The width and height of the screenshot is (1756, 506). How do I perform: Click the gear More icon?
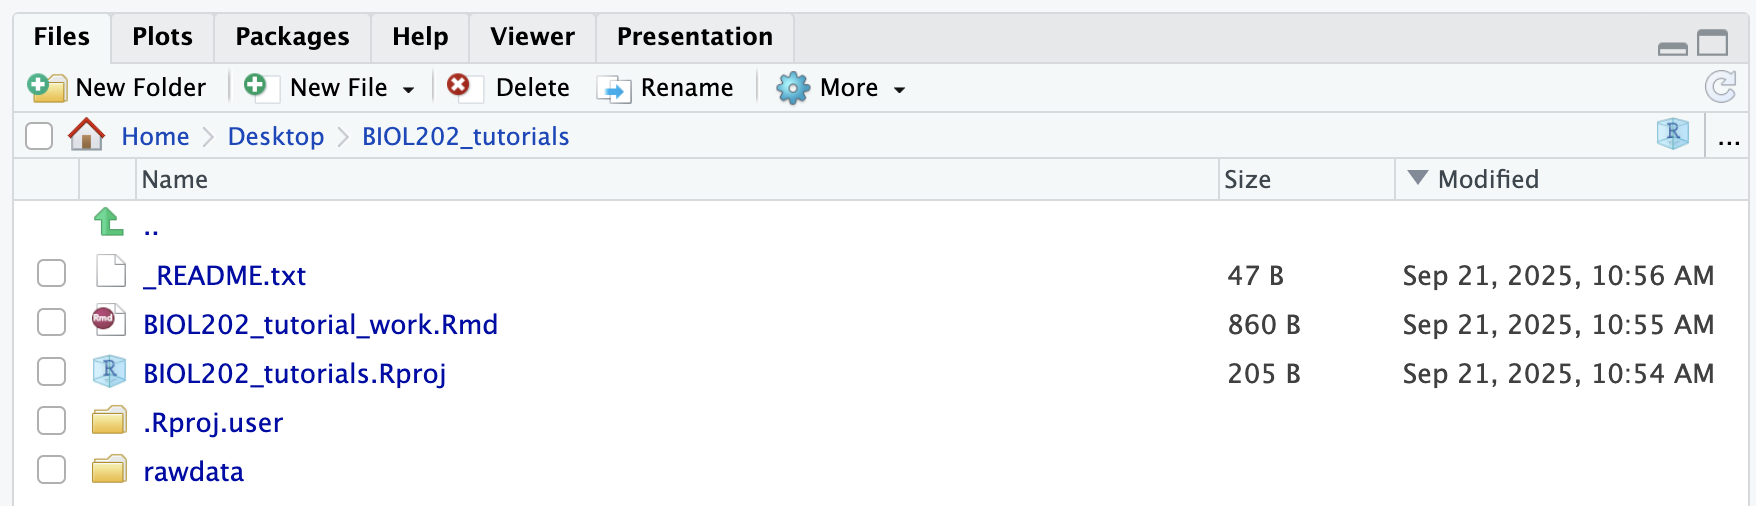coord(793,88)
